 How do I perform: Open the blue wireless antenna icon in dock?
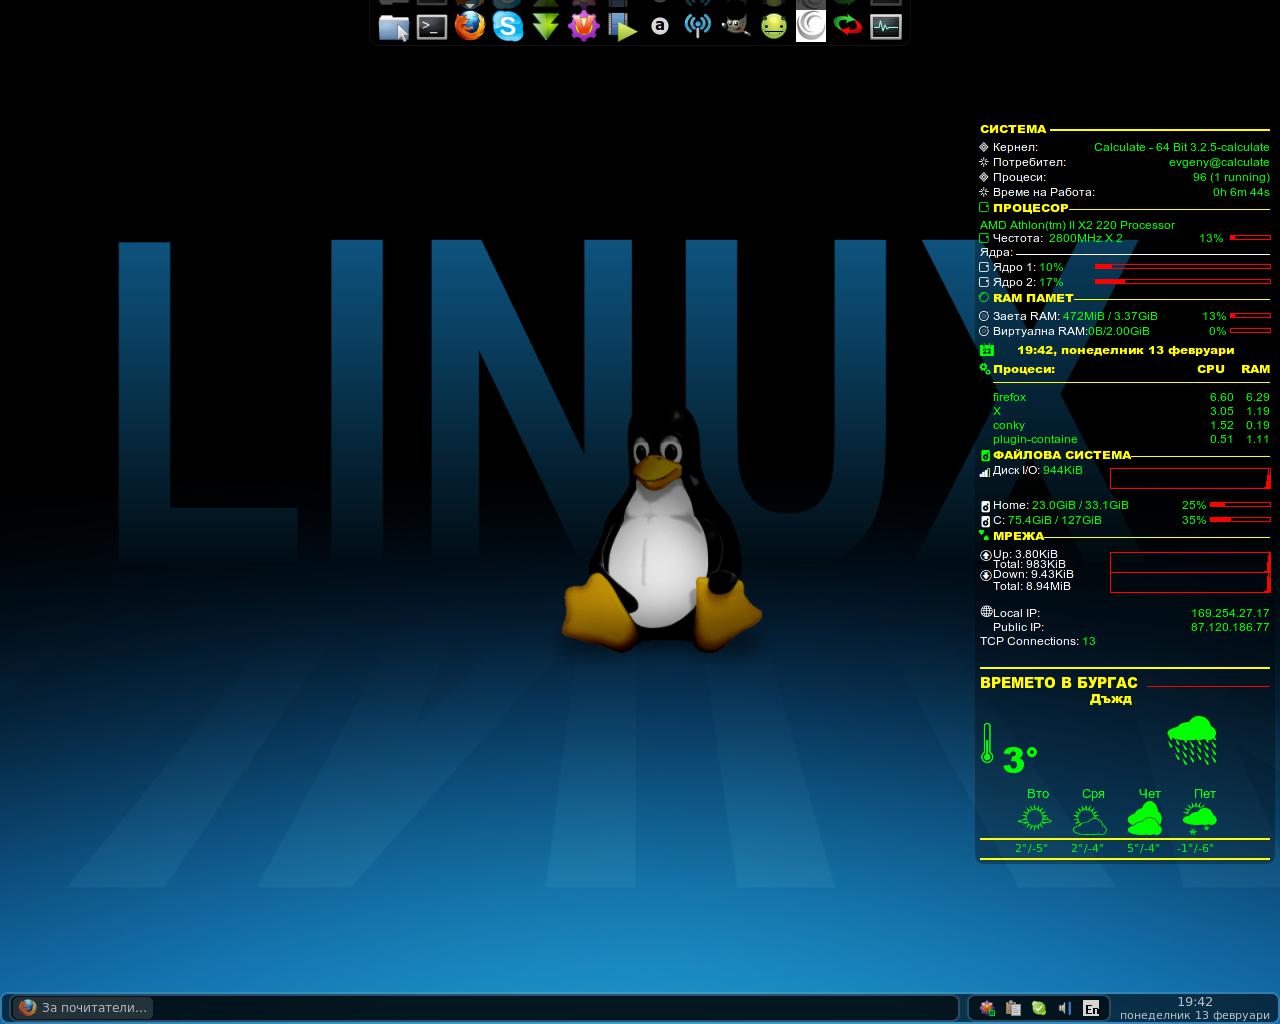pos(697,26)
